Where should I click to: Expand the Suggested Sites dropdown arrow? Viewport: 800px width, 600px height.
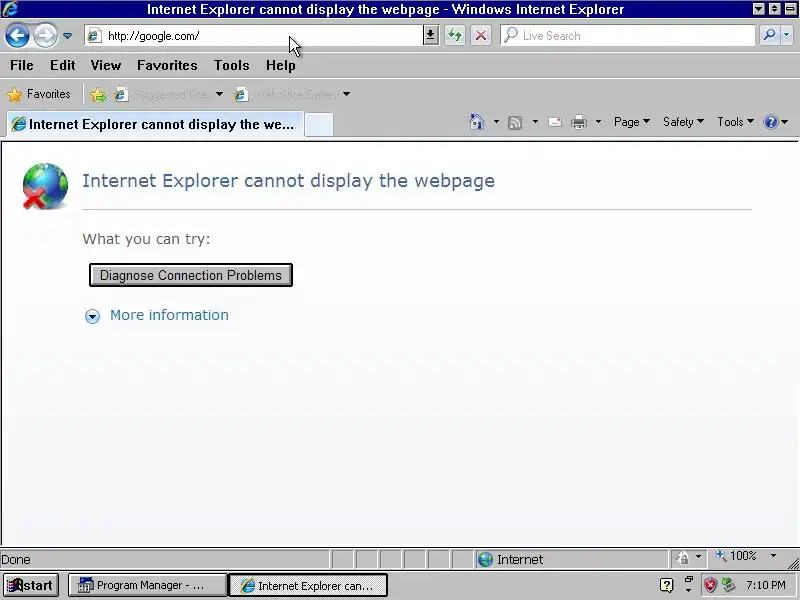[219, 94]
